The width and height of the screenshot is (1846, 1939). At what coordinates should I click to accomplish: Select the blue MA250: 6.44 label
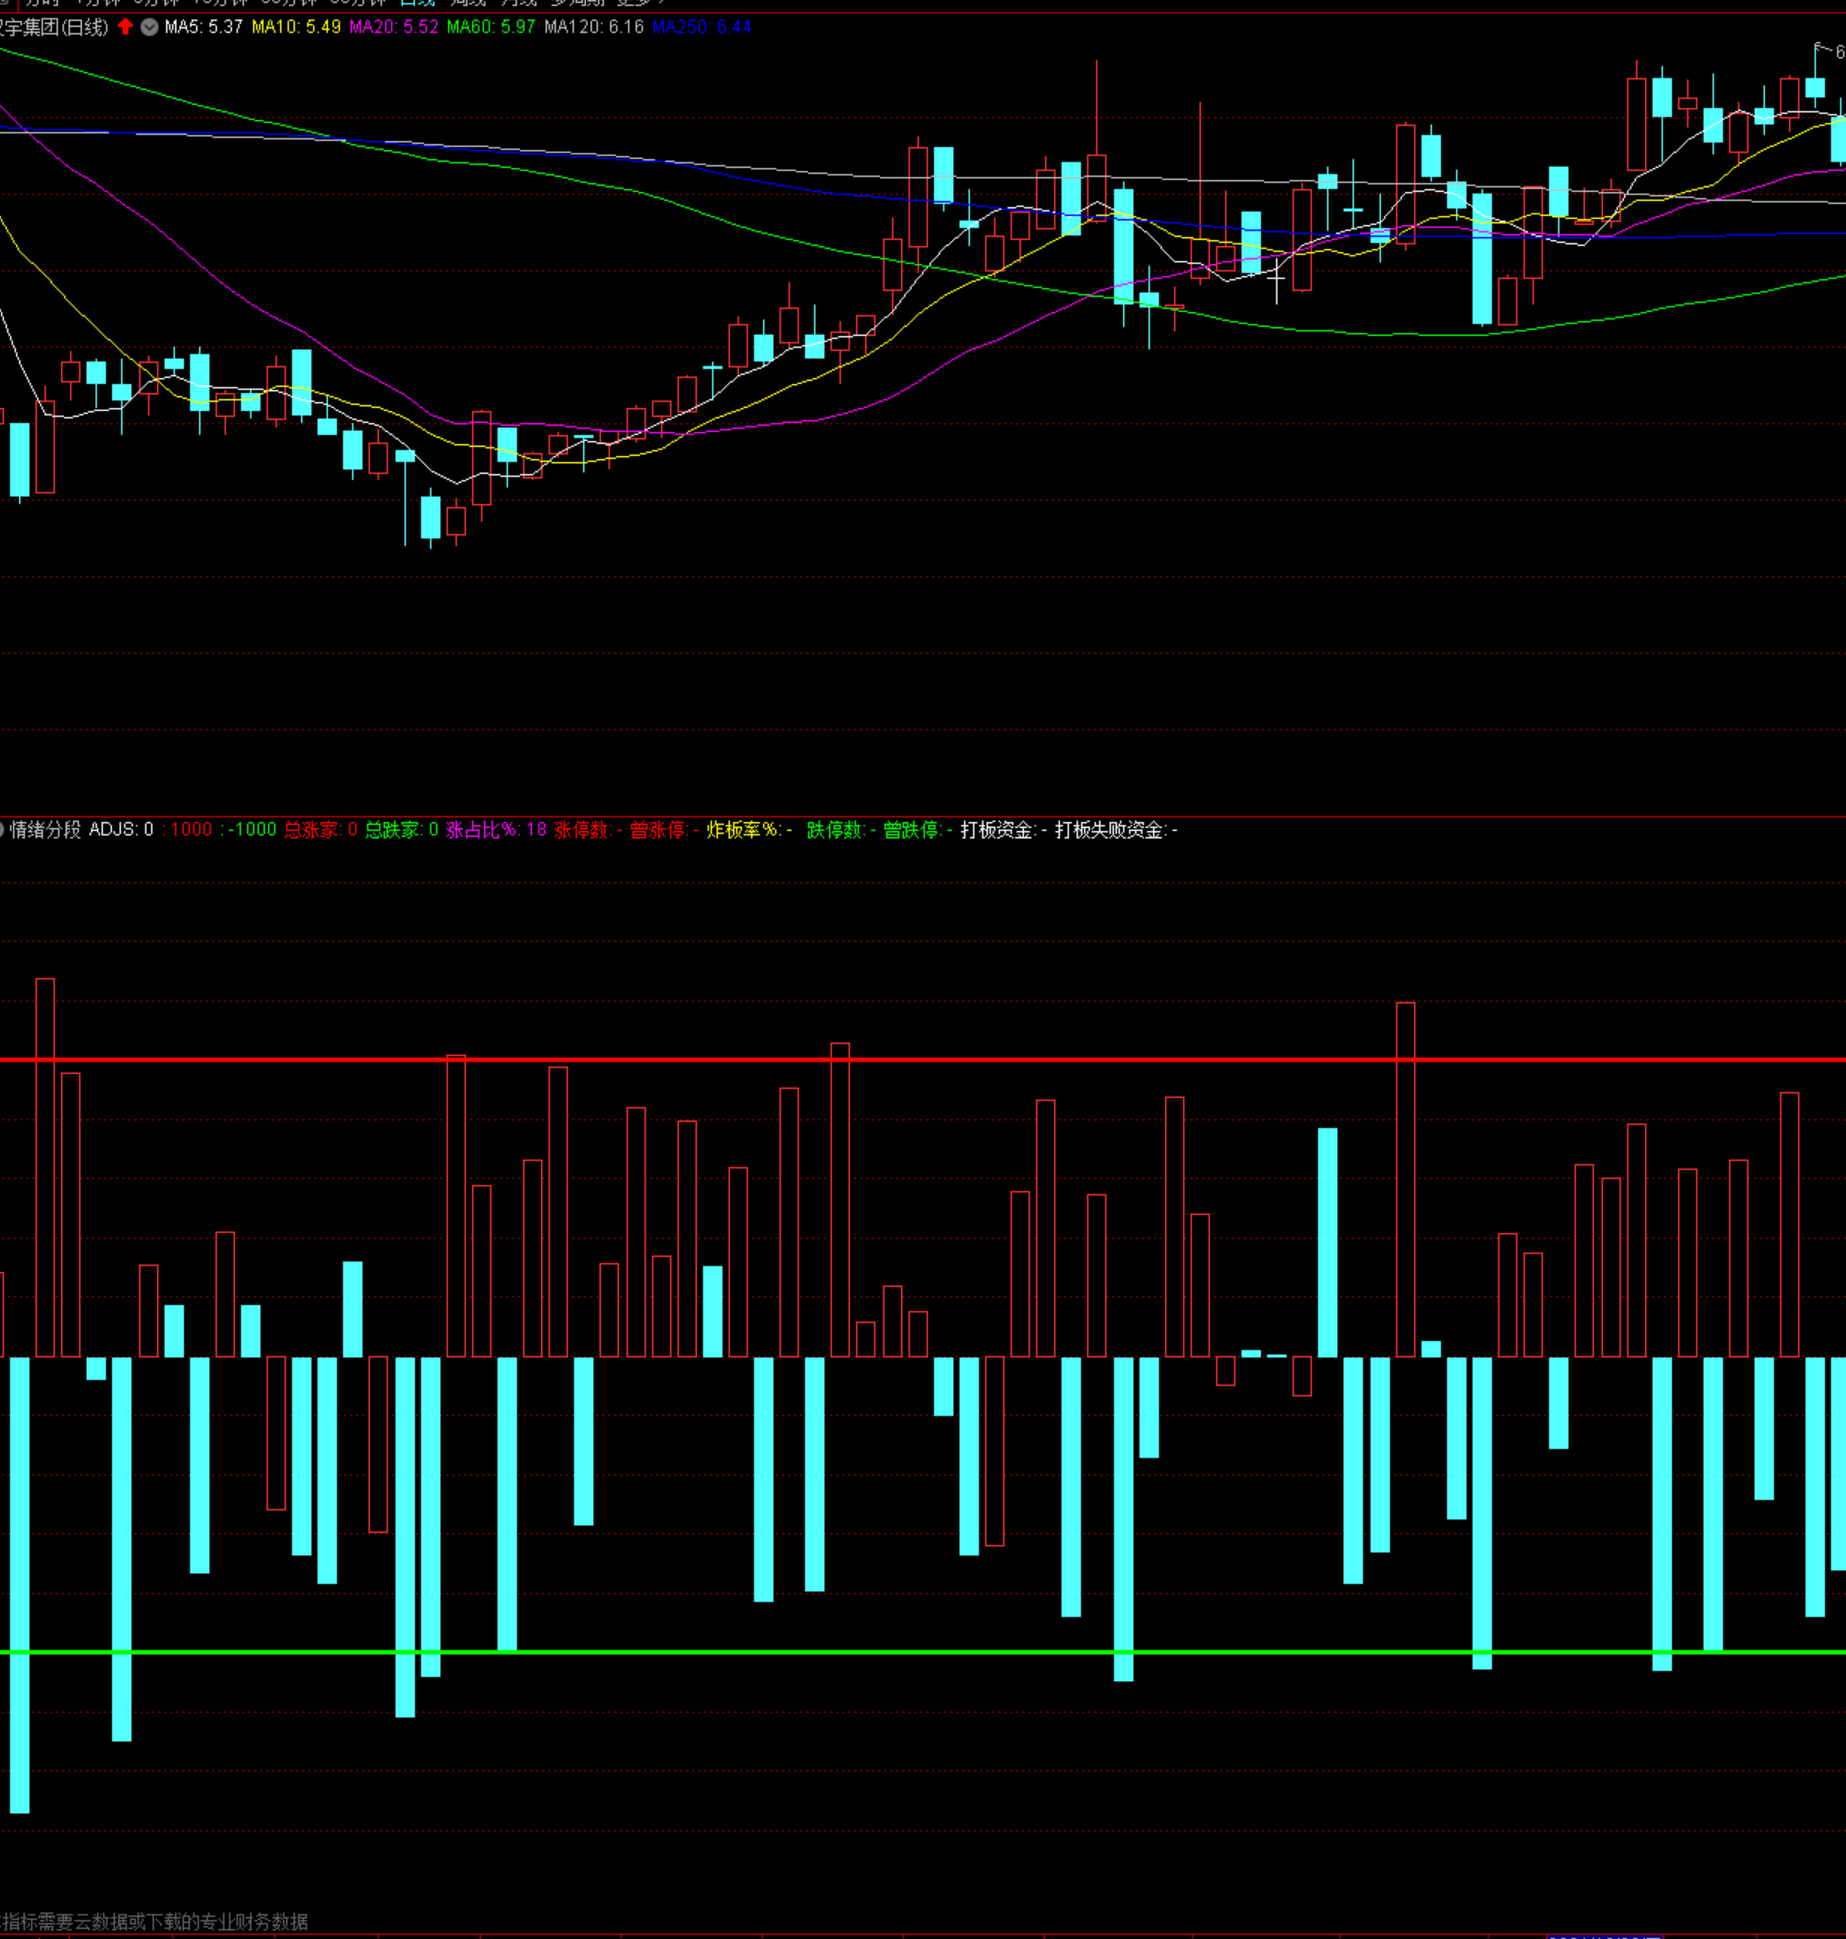(702, 27)
